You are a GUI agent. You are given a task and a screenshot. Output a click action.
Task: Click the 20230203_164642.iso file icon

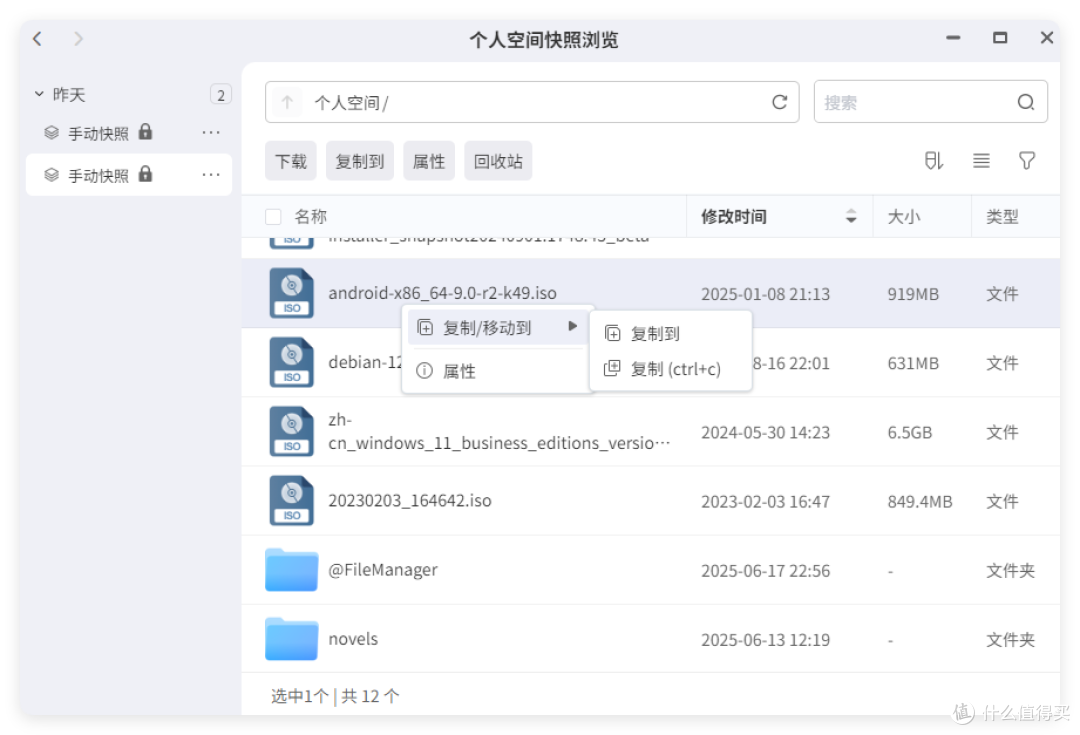pos(291,501)
